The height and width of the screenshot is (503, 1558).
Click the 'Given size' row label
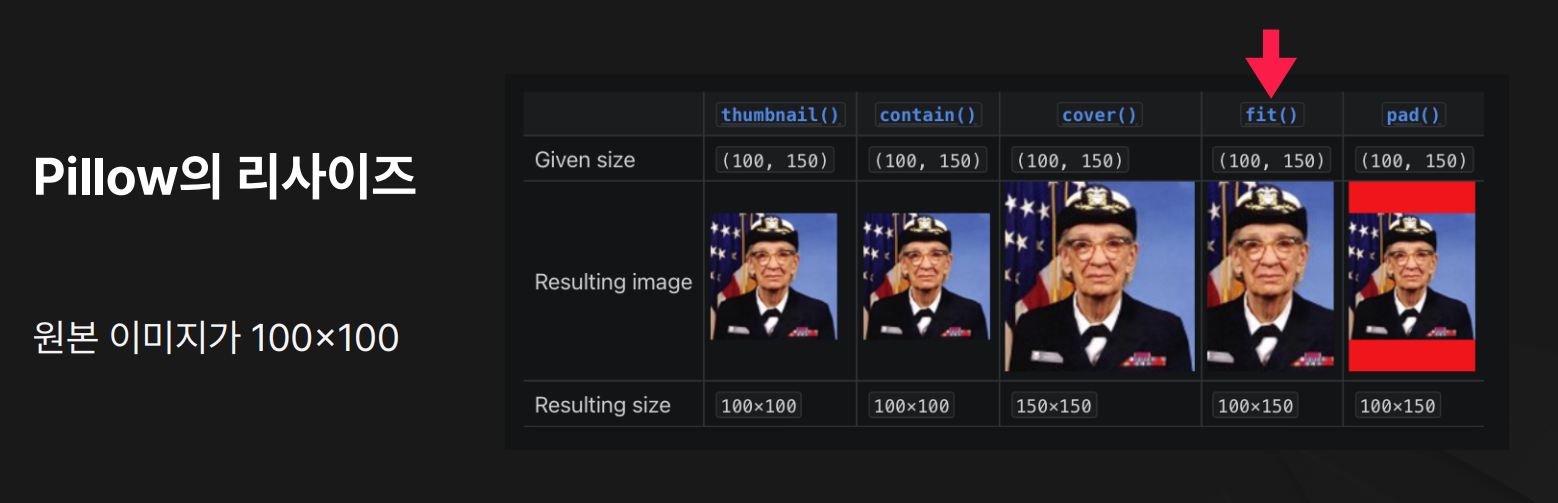(585, 159)
